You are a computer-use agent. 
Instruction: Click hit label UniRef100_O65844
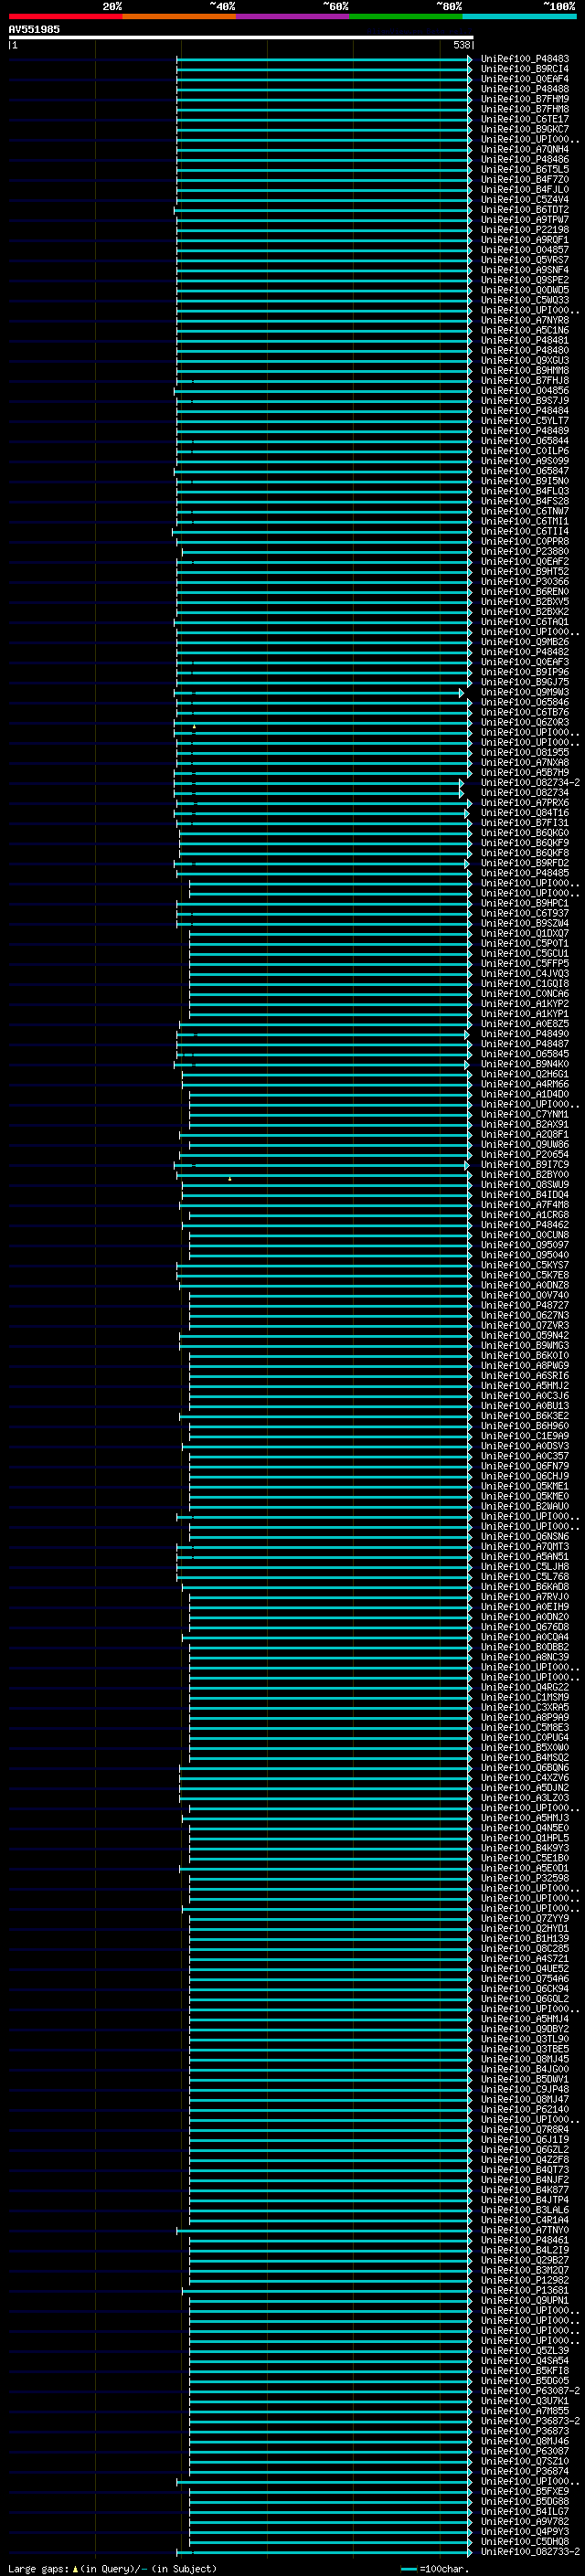pyautogui.click(x=525, y=441)
